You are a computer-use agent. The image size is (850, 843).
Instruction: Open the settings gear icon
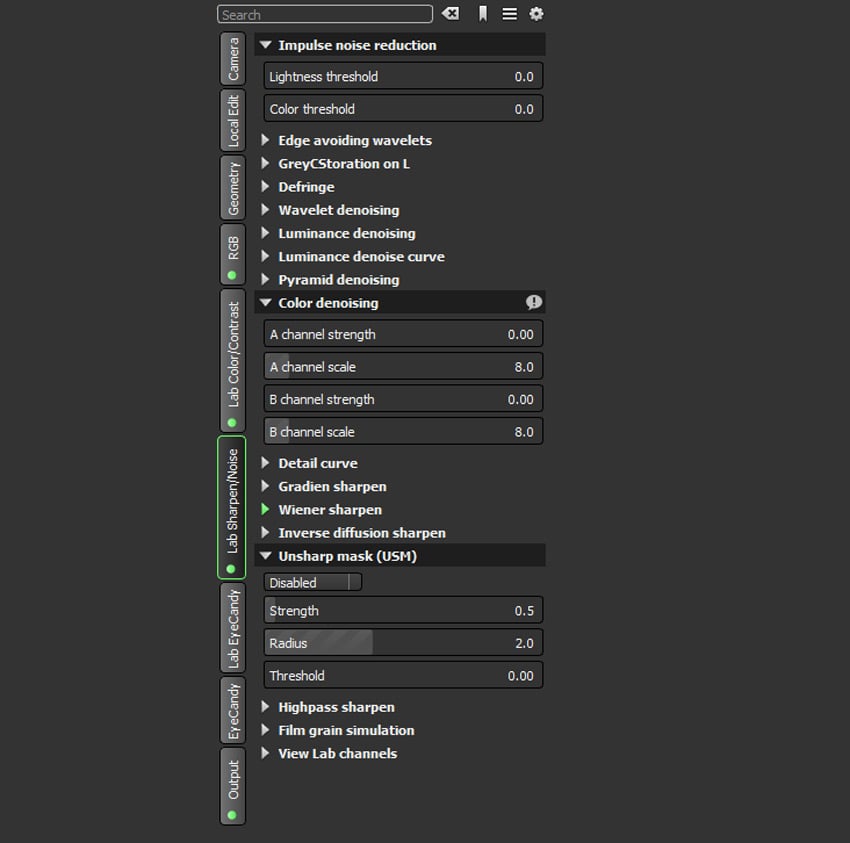(536, 14)
